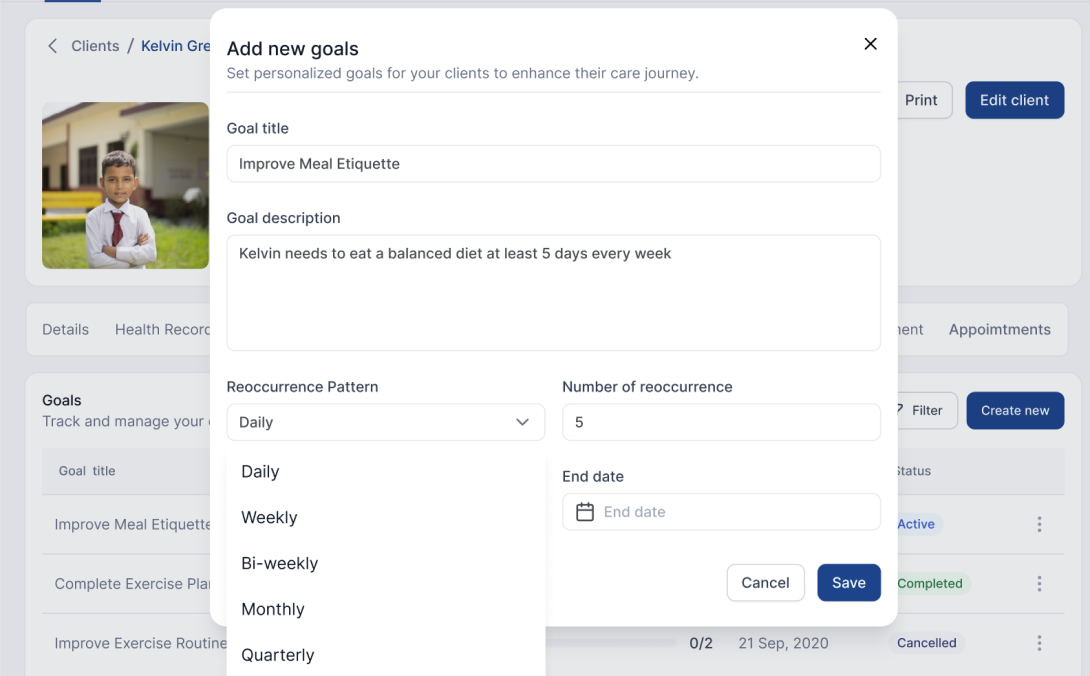Open options menu for Cancelled goal row

pyautogui.click(x=1039, y=643)
